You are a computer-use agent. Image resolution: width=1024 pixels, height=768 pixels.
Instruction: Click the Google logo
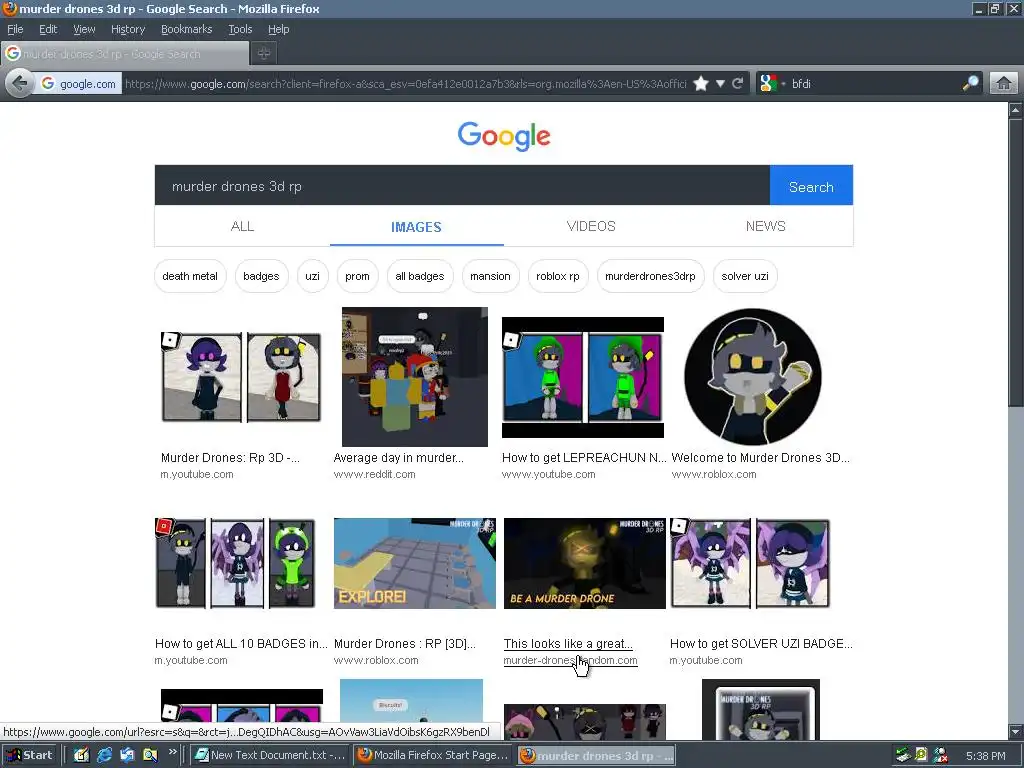click(x=504, y=136)
